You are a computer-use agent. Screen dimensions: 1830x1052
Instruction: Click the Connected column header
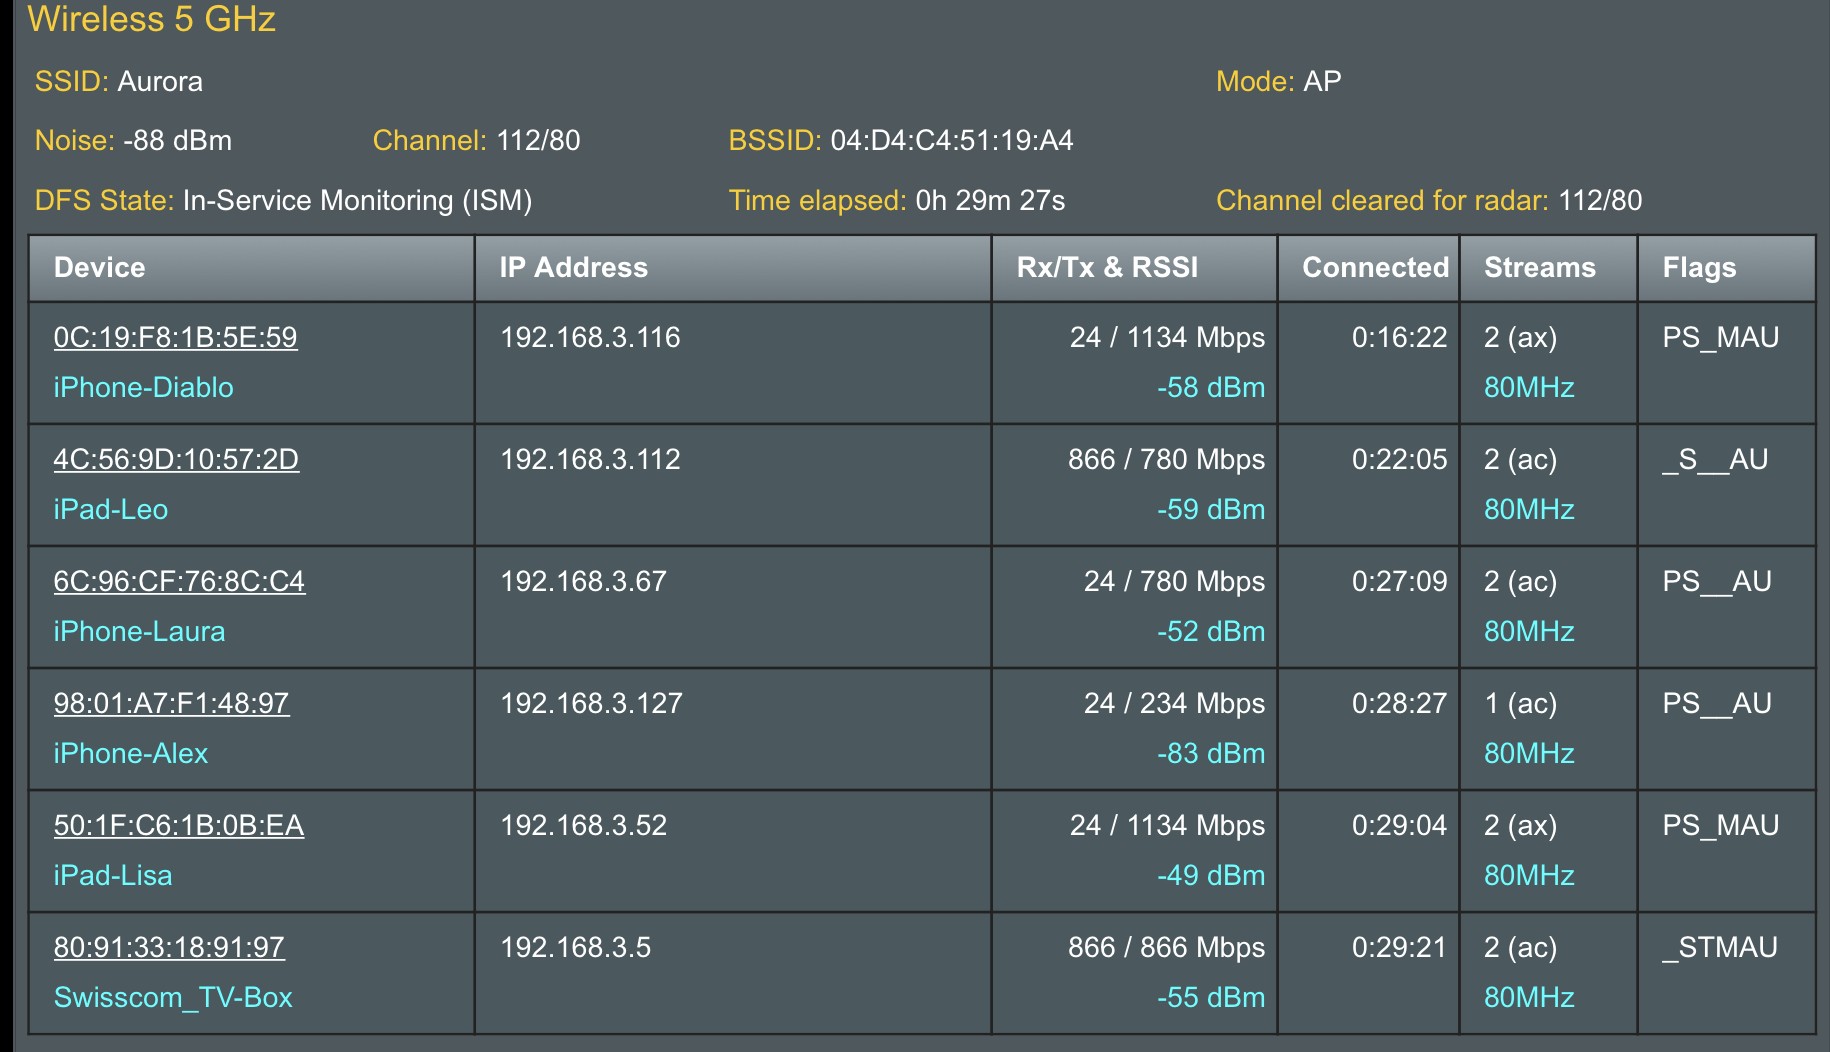[x=1374, y=267]
